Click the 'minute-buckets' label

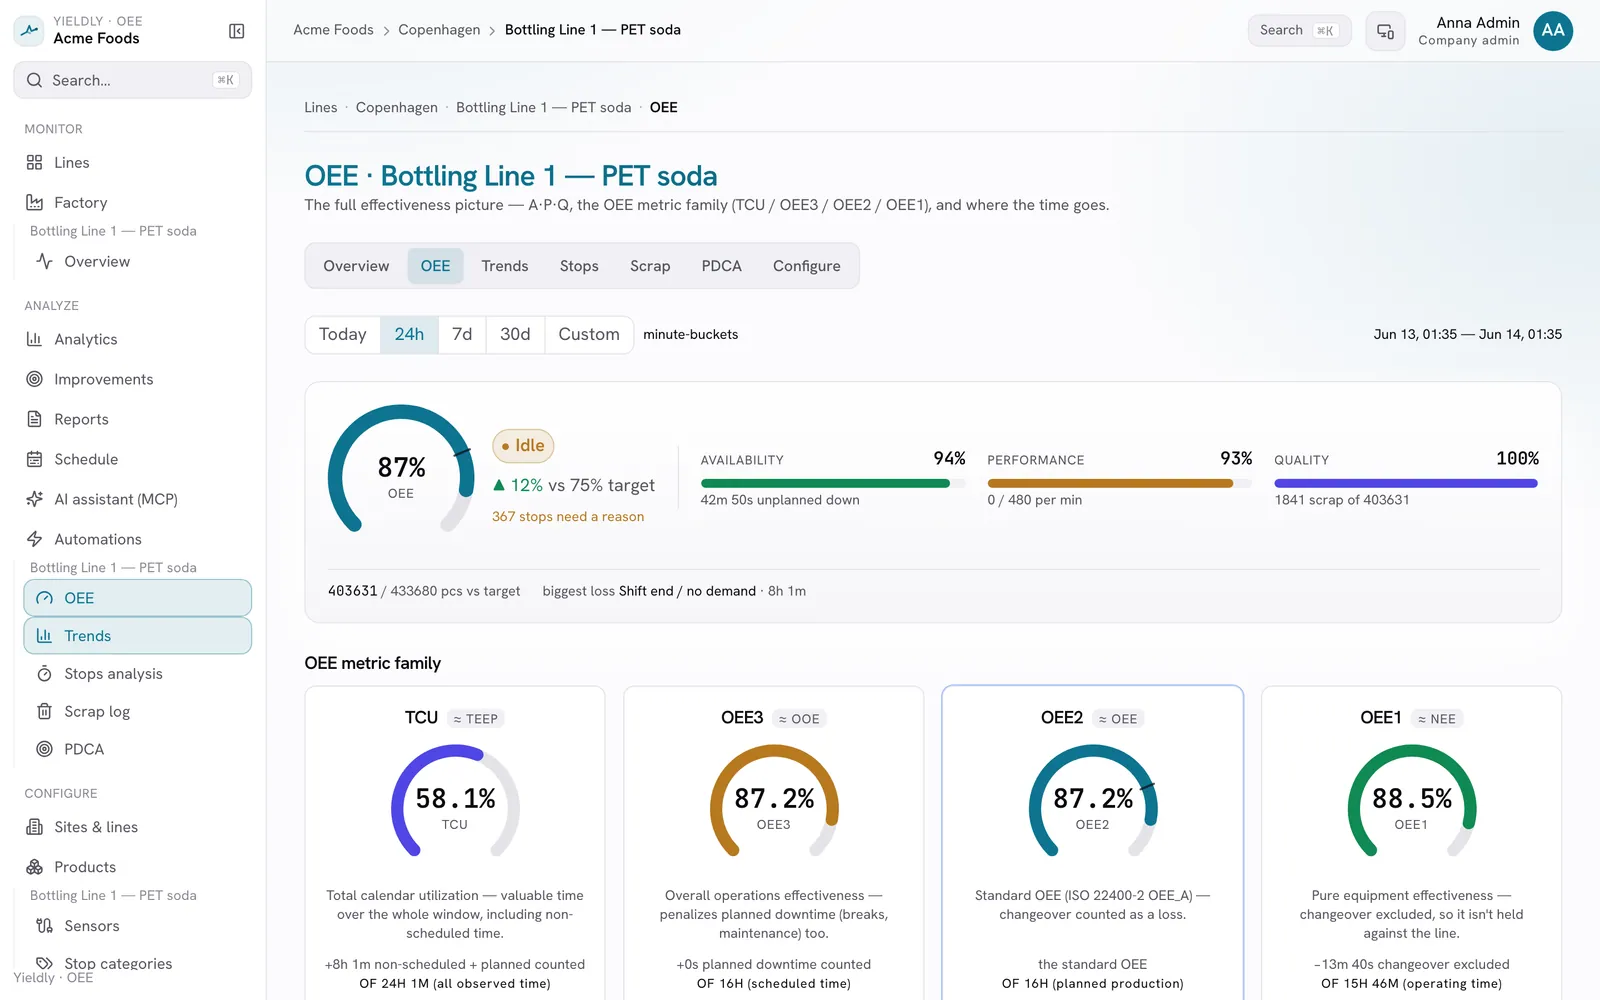(691, 334)
